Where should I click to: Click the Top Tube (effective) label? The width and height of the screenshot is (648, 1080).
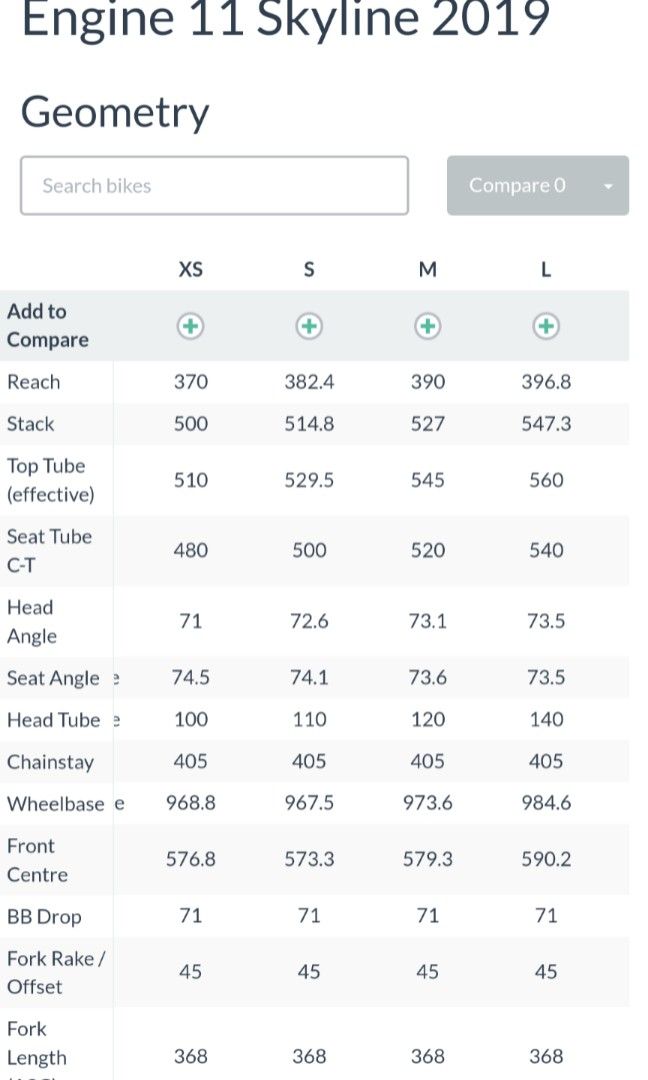pos(50,480)
